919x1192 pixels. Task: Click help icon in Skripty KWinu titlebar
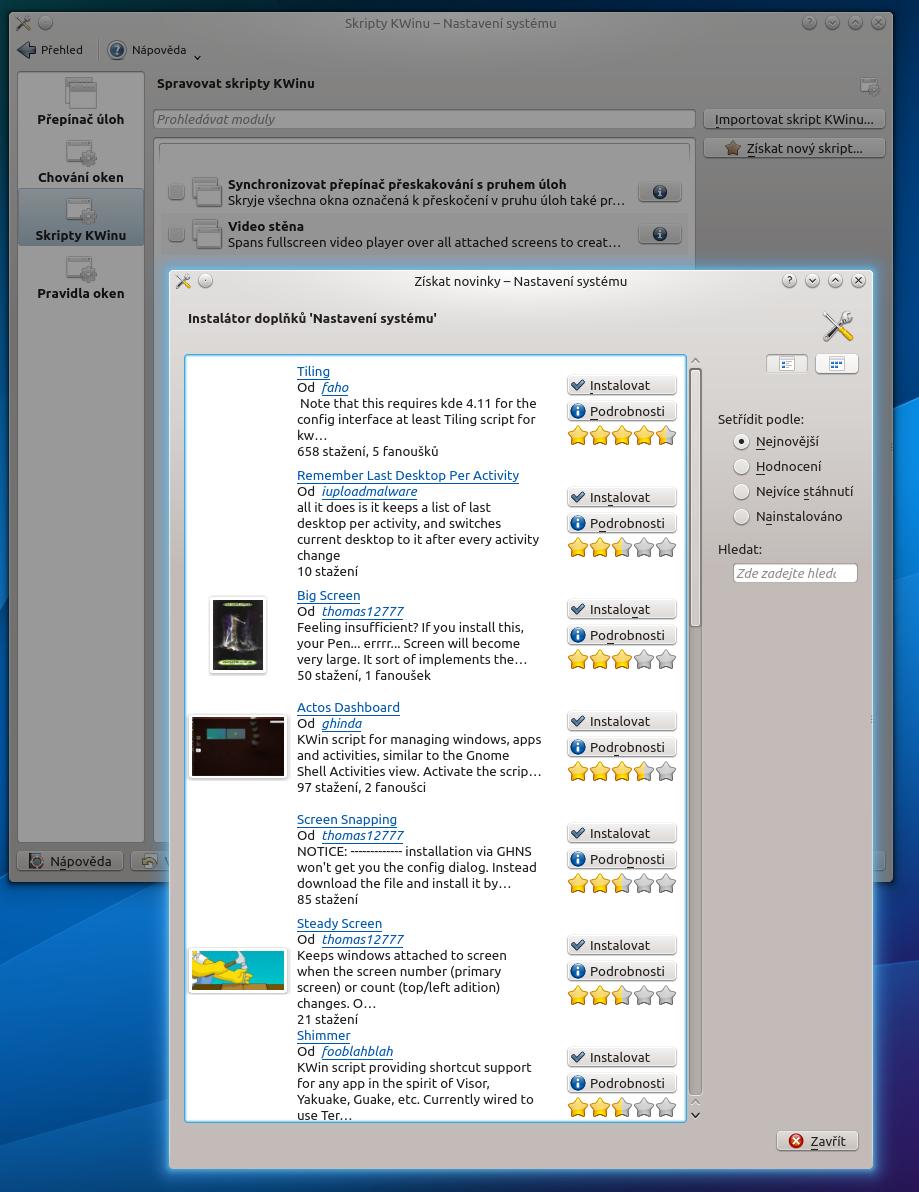click(809, 24)
